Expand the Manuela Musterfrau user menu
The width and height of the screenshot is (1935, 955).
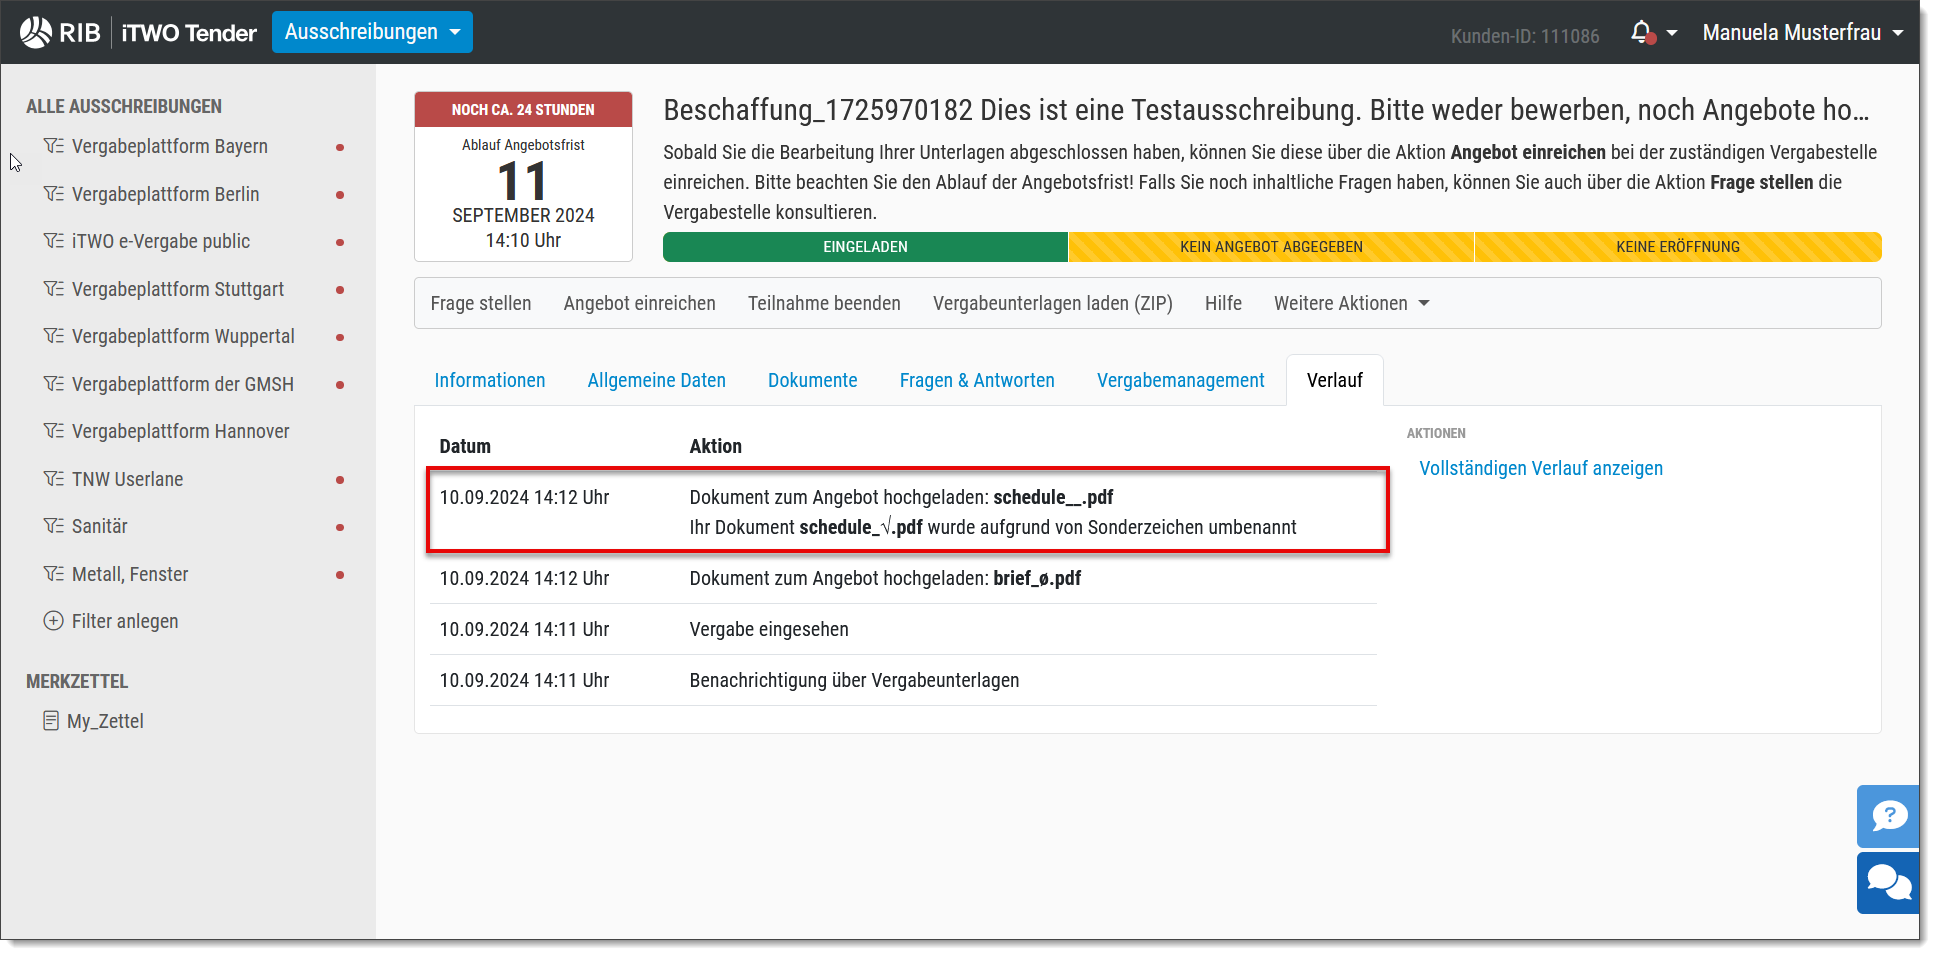[x=1802, y=33]
